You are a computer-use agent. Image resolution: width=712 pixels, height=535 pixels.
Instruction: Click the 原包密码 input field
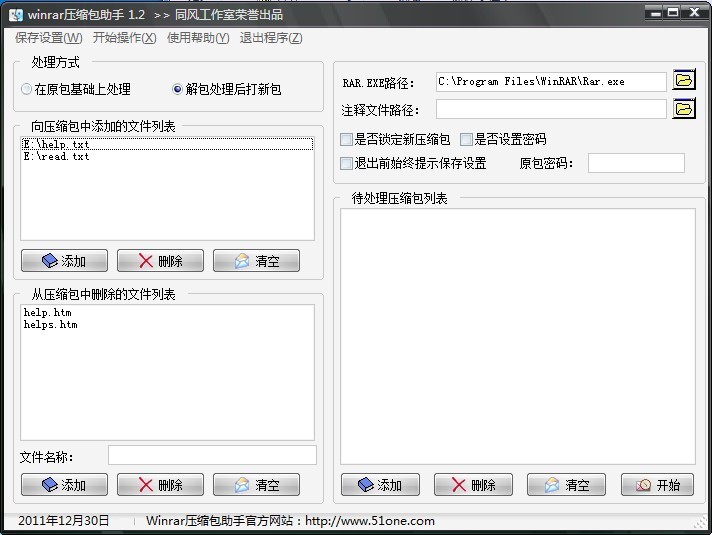[636, 163]
